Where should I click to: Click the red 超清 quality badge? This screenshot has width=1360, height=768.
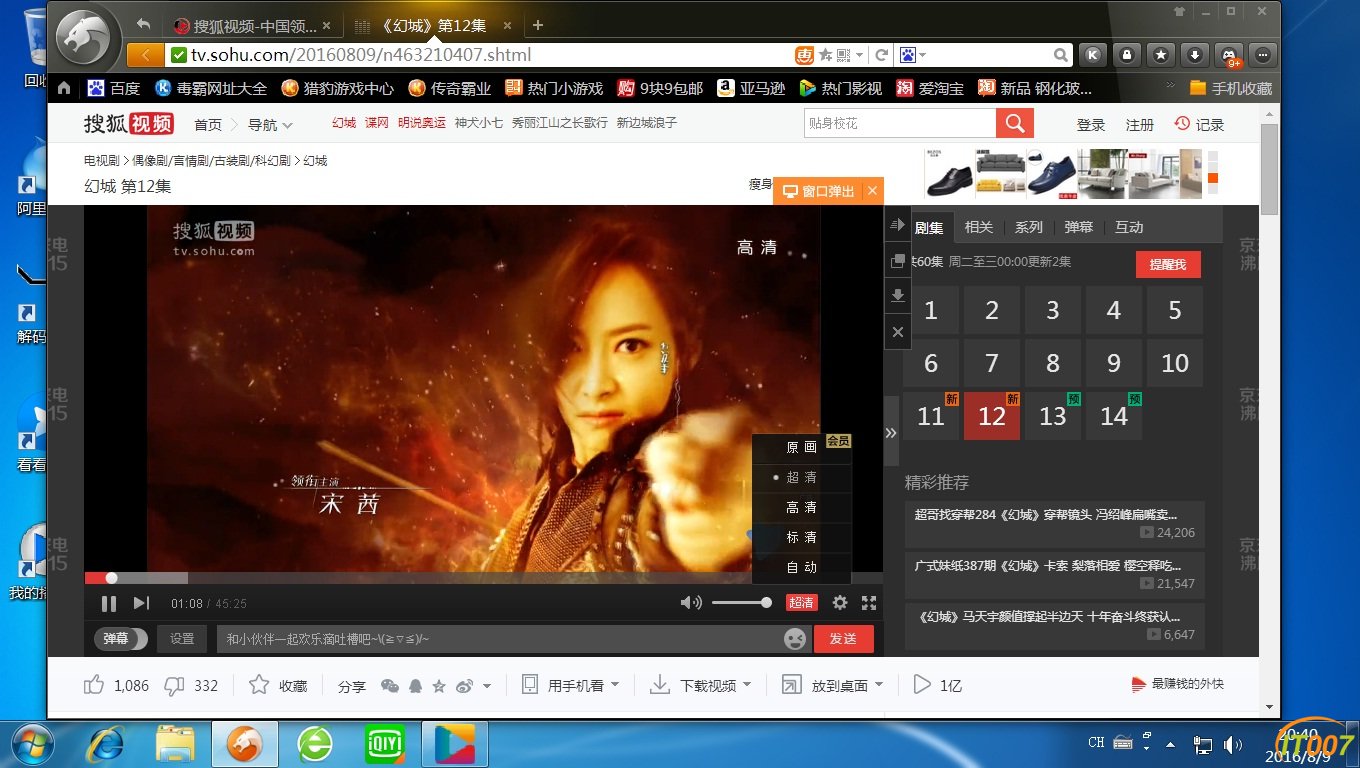pos(801,602)
